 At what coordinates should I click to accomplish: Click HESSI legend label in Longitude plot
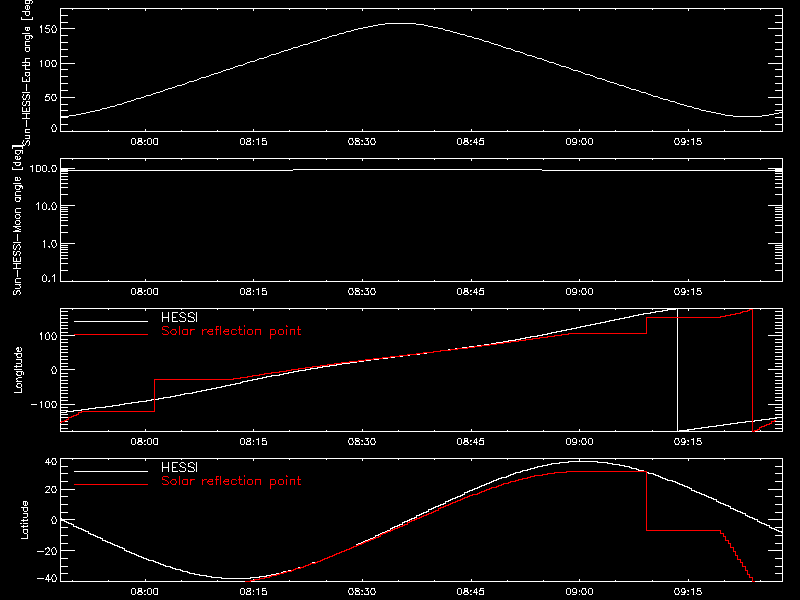[179, 317]
